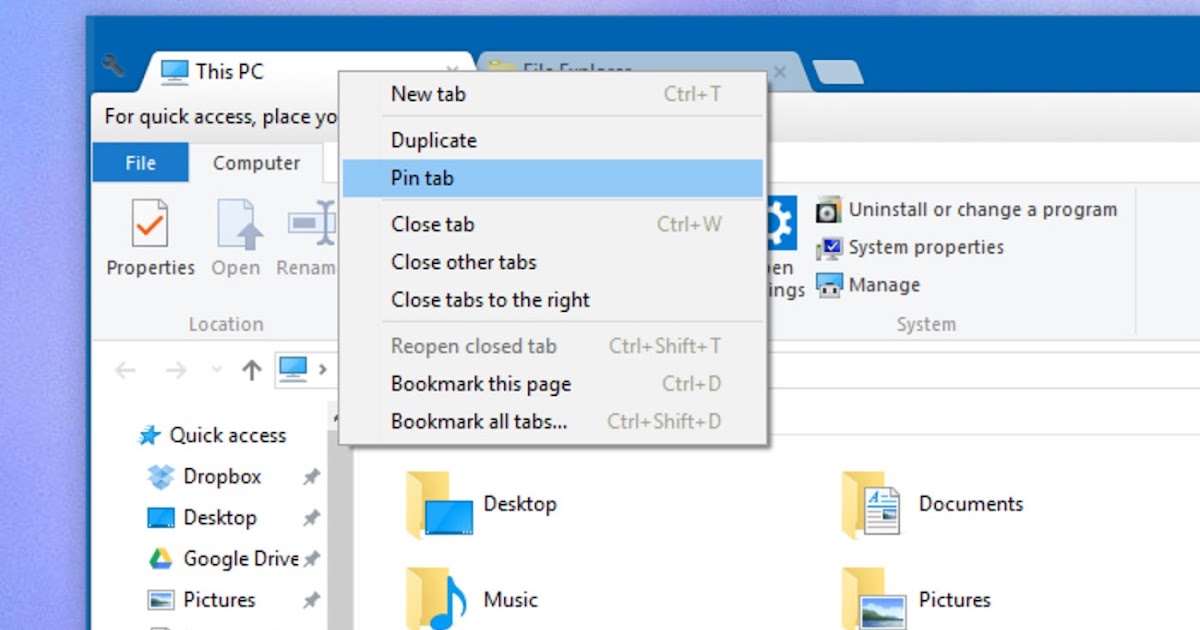Click the Properties icon in the ribbon
Image resolution: width=1200 pixels, height=630 pixels.
(x=149, y=230)
